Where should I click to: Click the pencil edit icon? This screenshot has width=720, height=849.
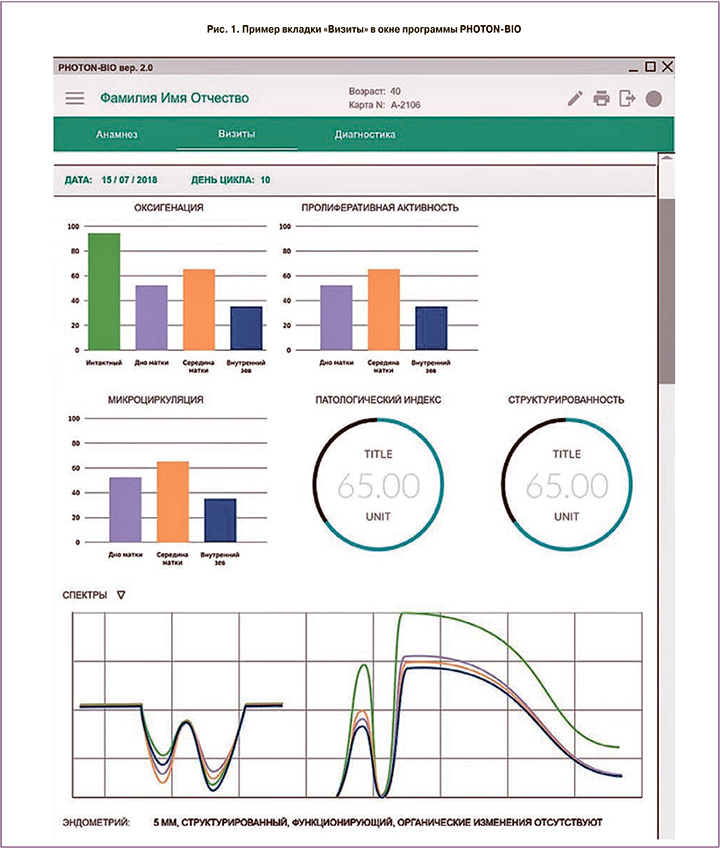(x=574, y=98)
